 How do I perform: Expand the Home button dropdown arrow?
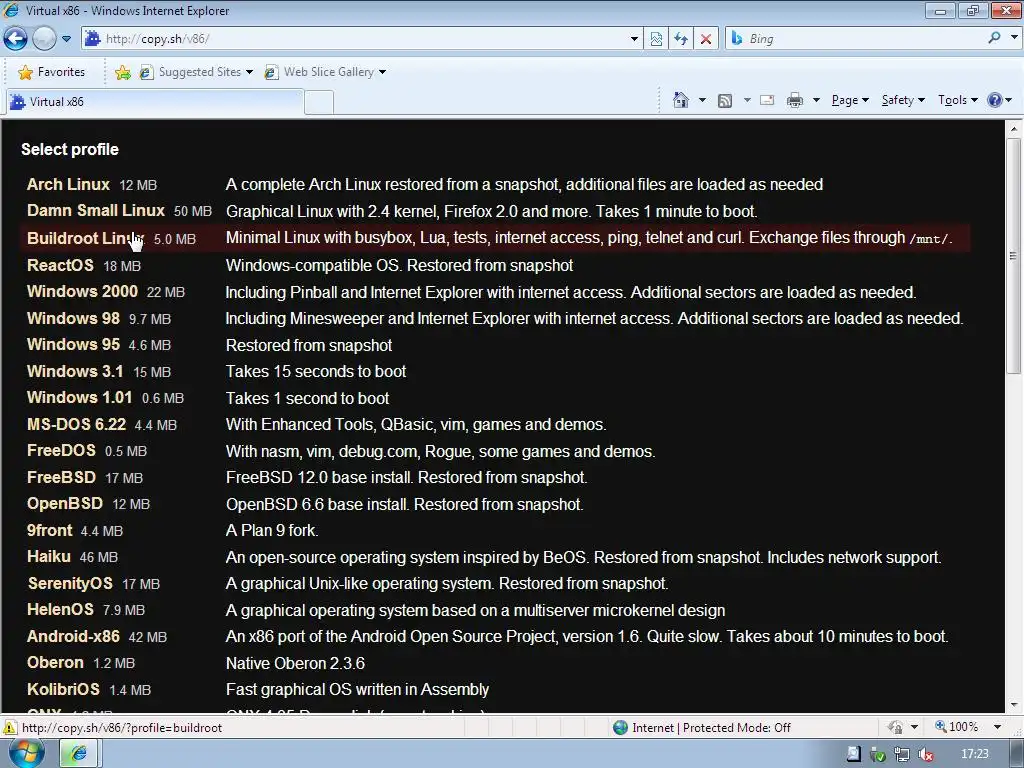[x=702, y=100]
